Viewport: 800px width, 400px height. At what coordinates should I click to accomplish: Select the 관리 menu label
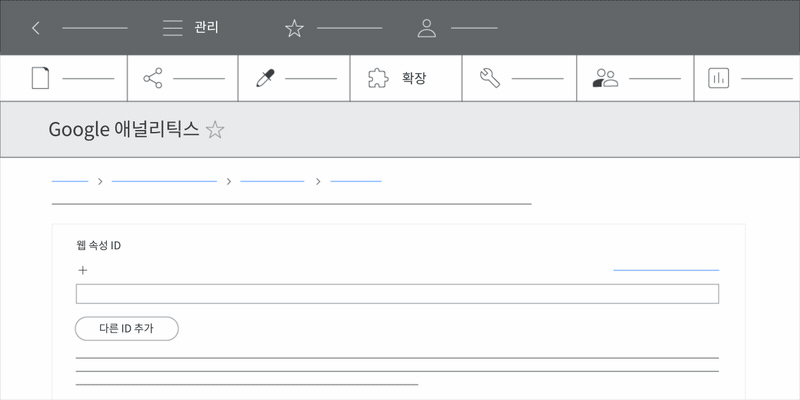[206, 28]
